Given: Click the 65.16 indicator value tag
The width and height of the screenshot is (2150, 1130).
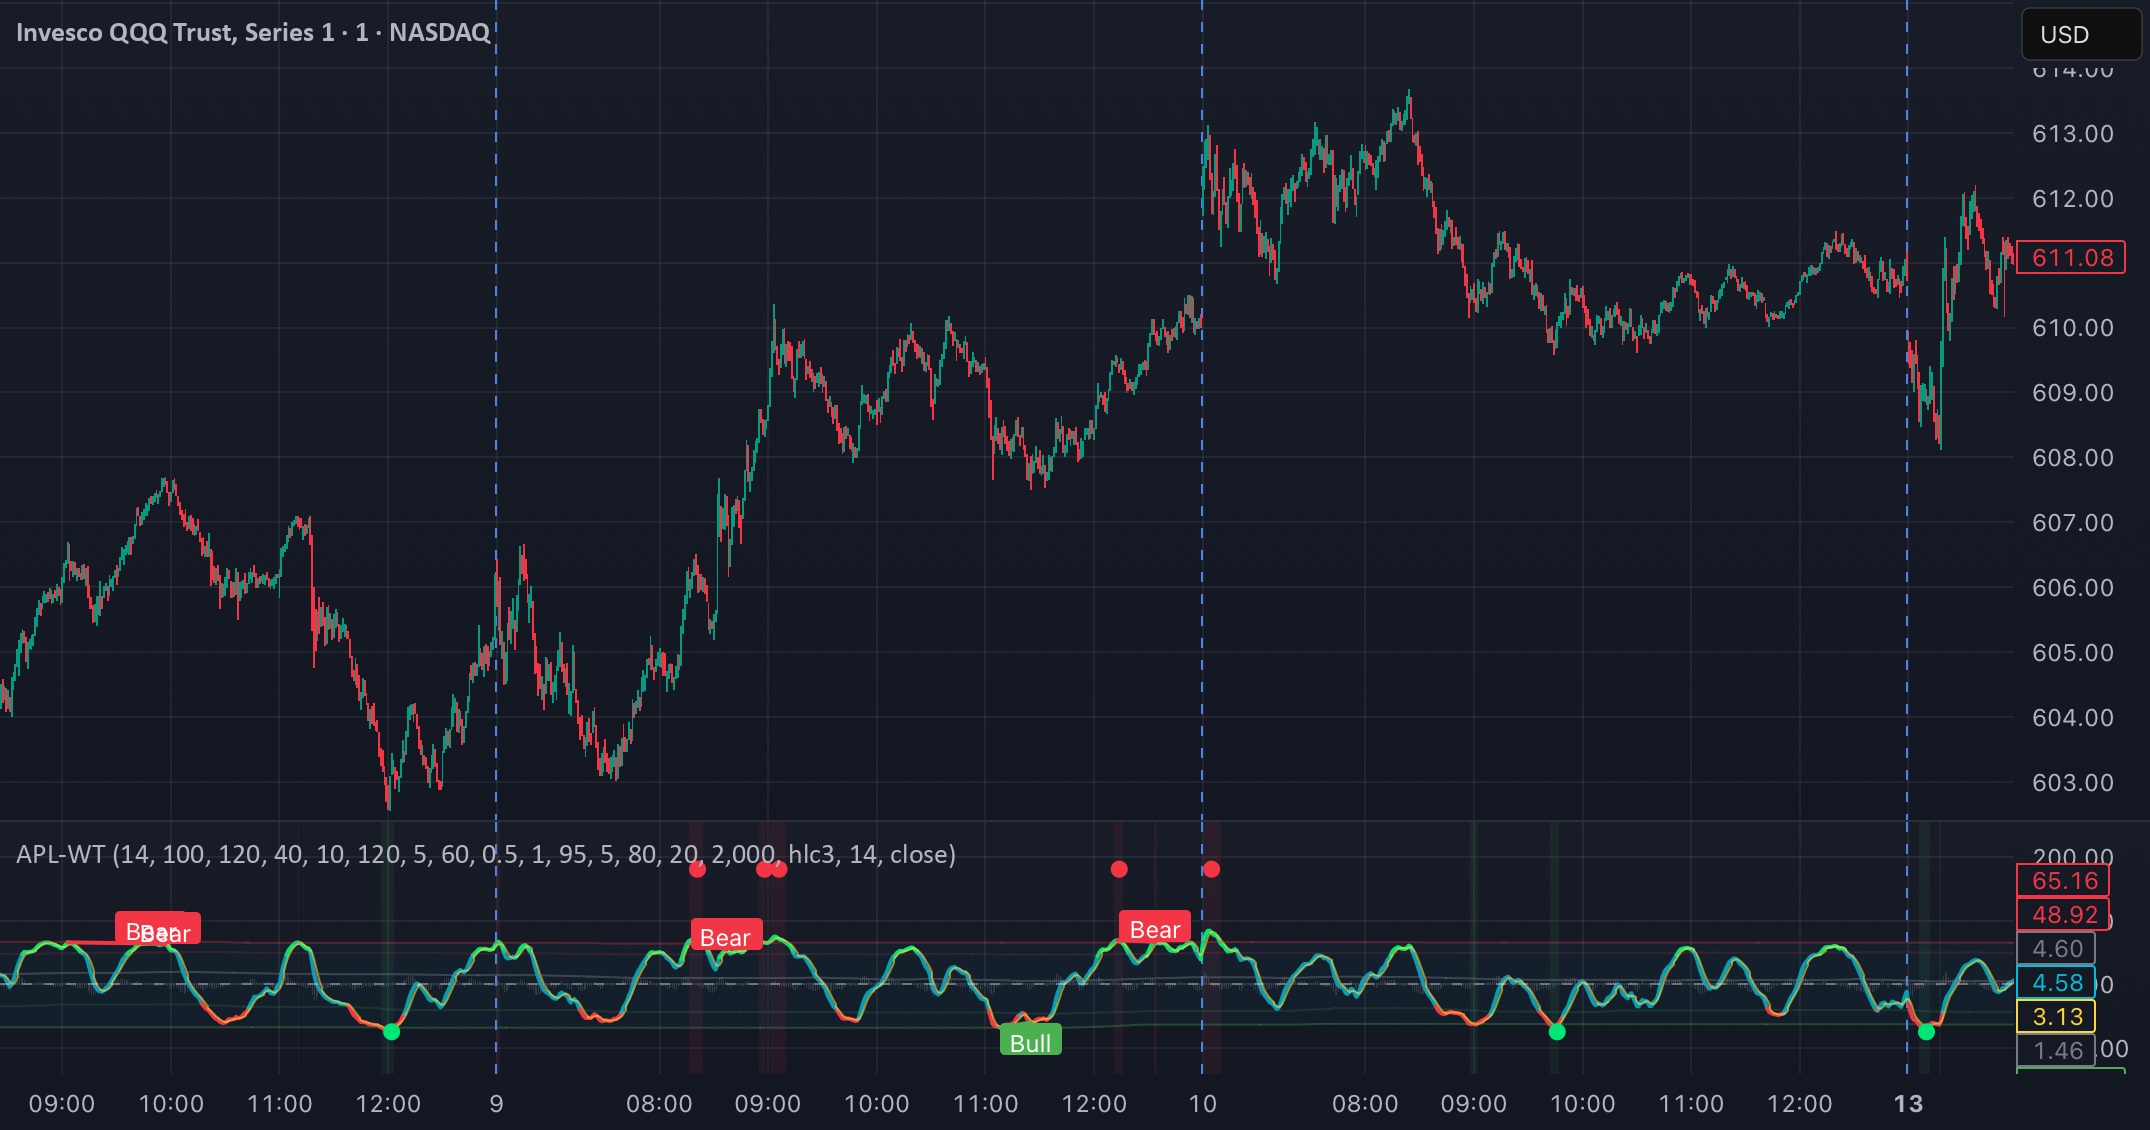Looking at the screenshot, I should click(2064, 881).
